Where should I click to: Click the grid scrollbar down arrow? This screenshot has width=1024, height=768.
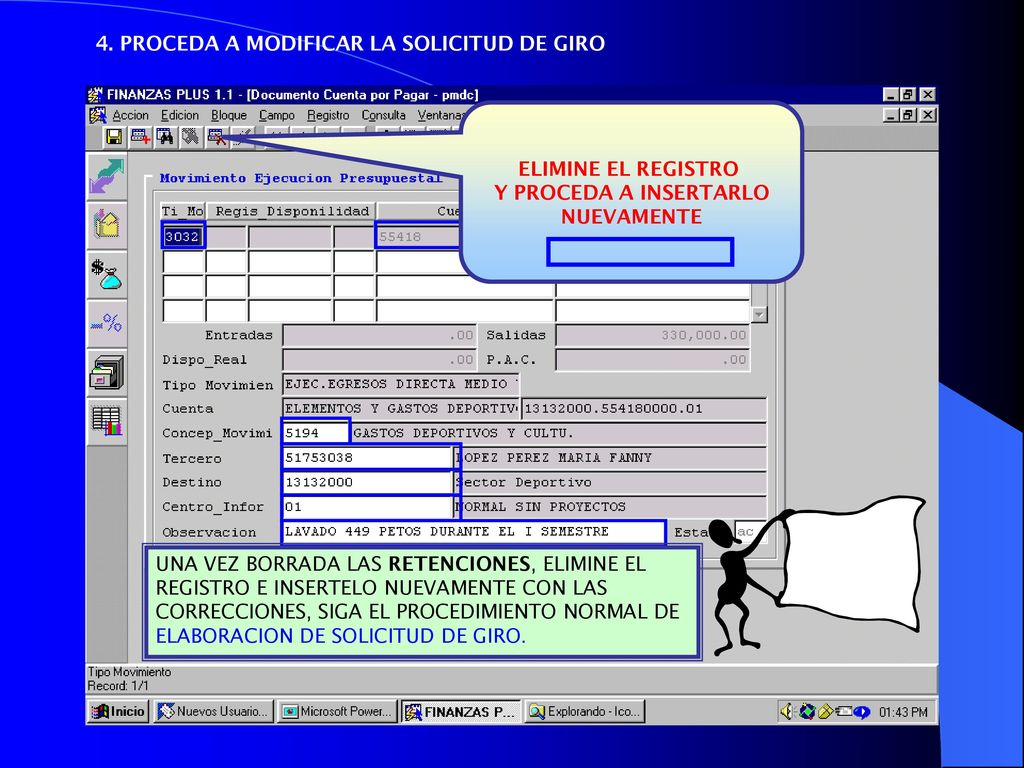(x=758, y=315)
